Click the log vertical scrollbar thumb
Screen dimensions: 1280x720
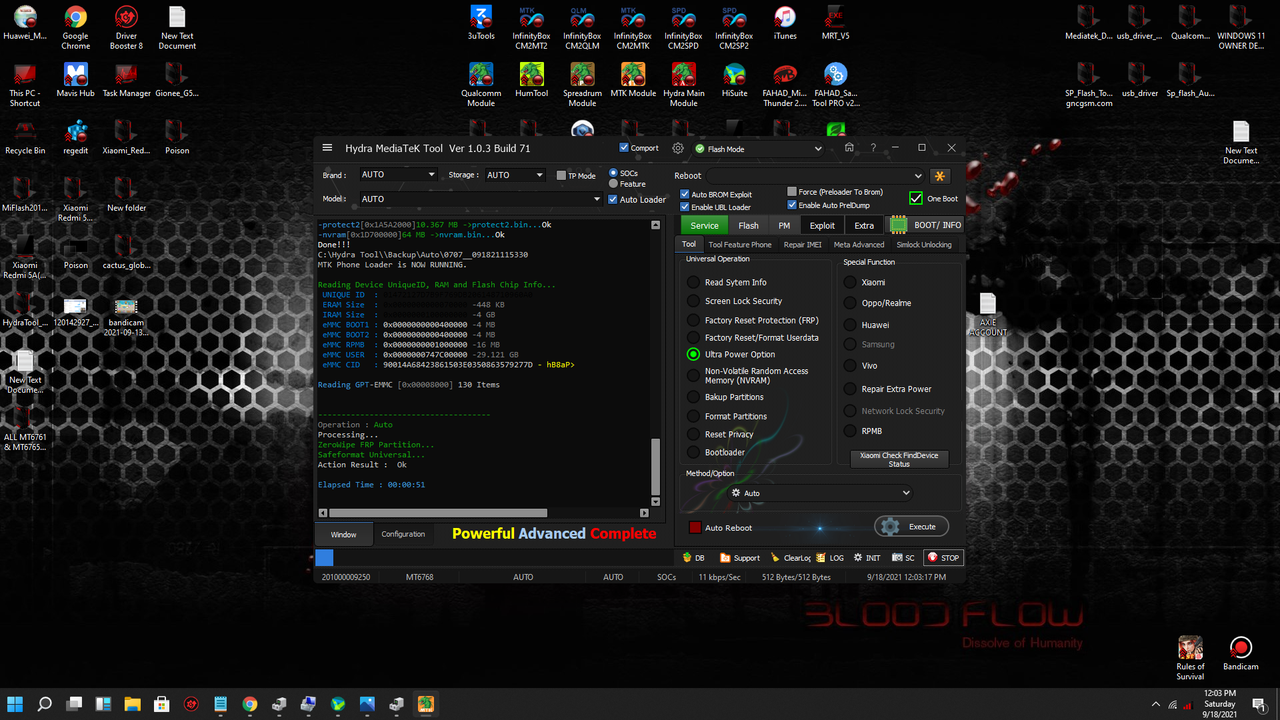tap(656, 467)
